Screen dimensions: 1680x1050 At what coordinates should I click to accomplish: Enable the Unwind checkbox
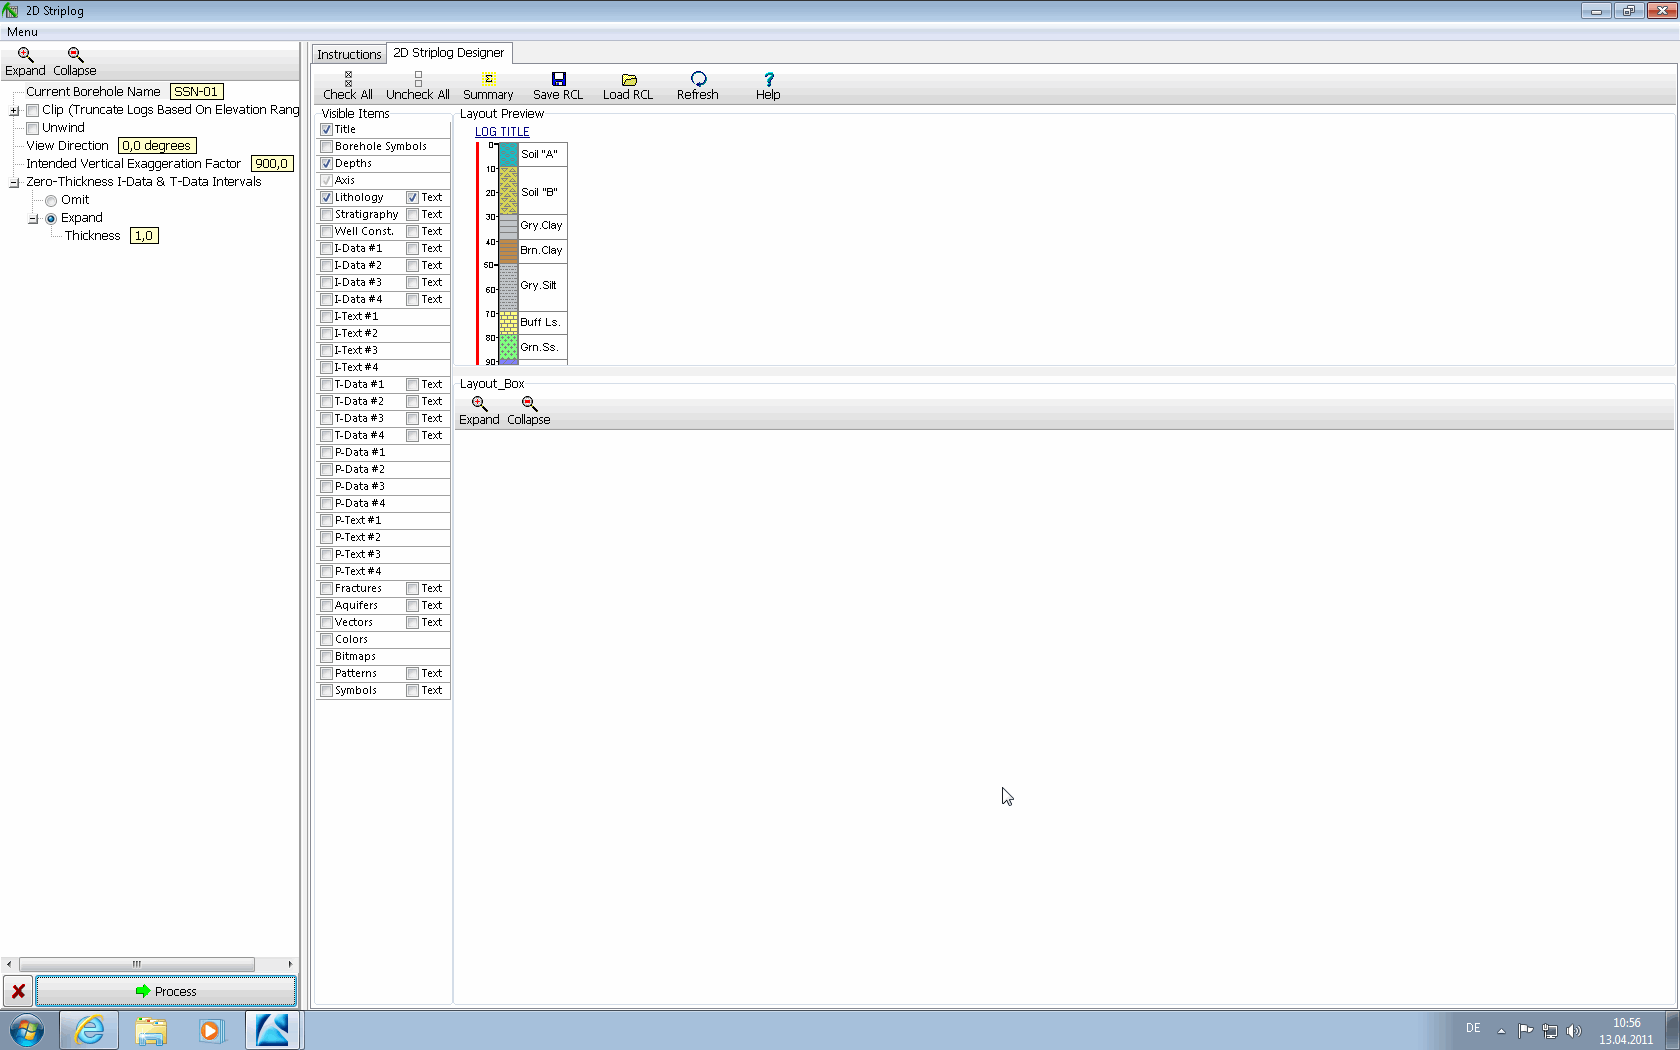(x=33, y=128)
